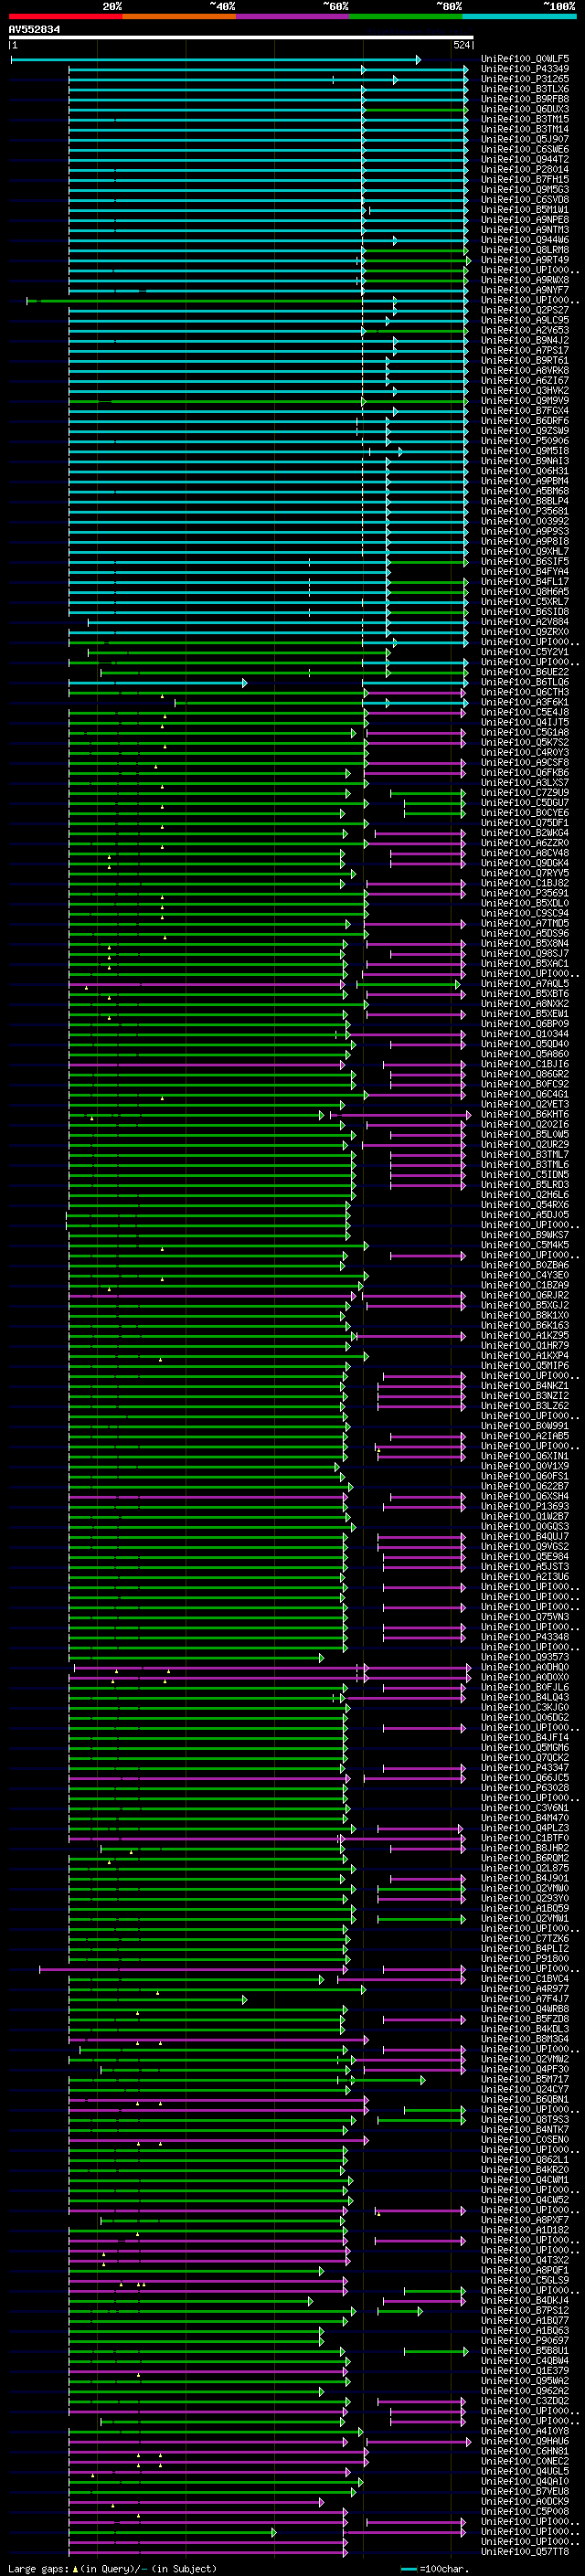Click the cyan alignment bar of Q0WLF5
Viewport: 585px width, 2576px height.
click(x=215, y=60)
